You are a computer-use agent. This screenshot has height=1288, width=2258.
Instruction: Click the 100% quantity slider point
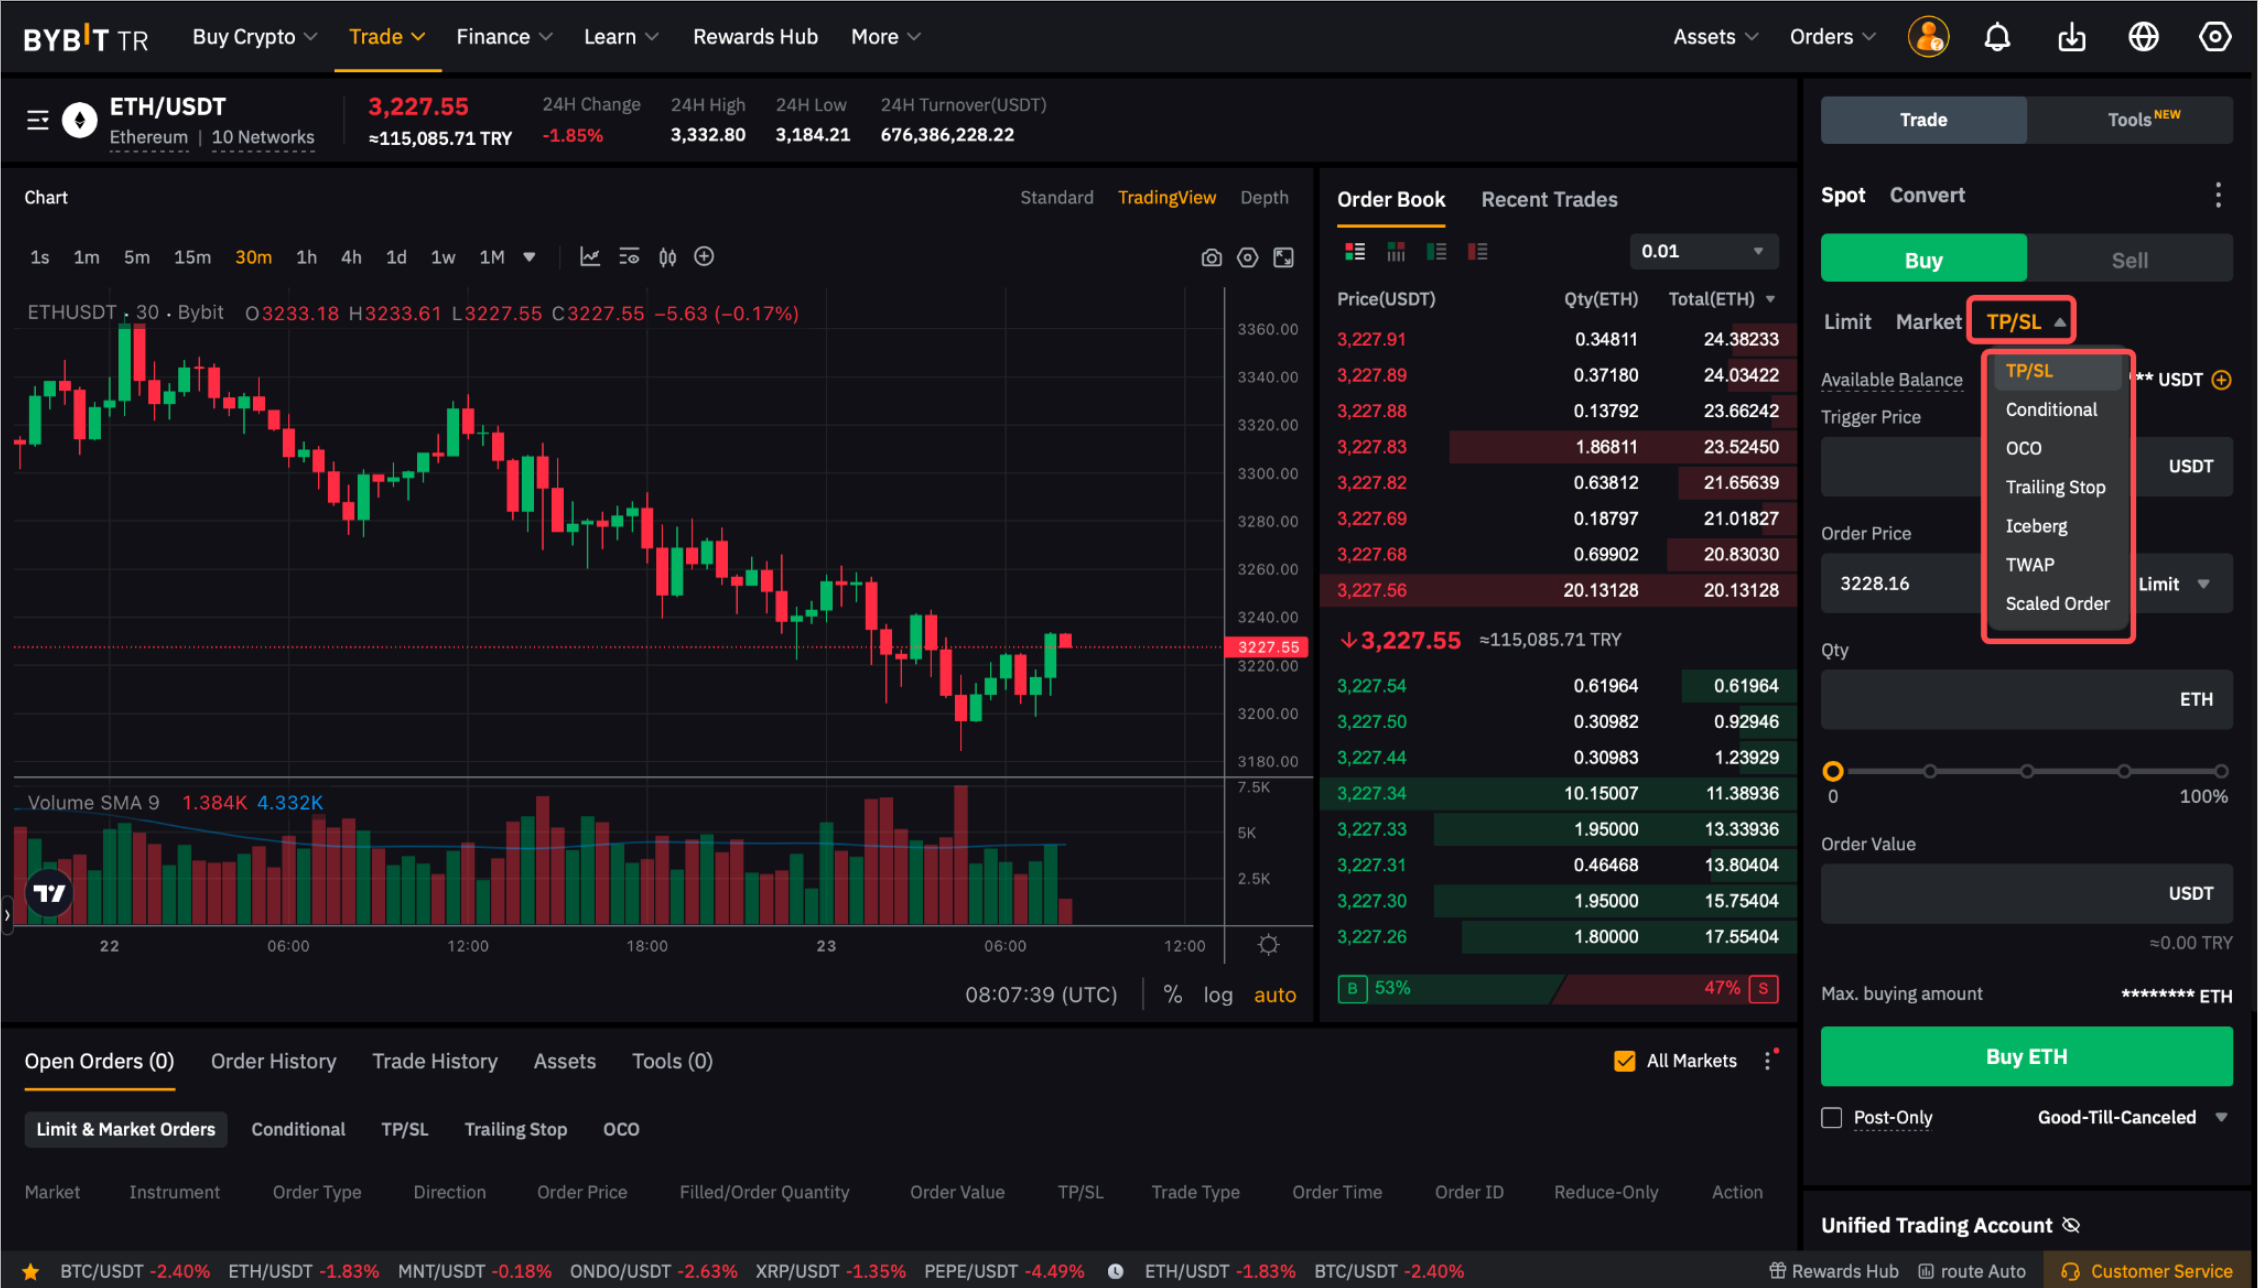pyautogui.click(x=2220, y=771)
